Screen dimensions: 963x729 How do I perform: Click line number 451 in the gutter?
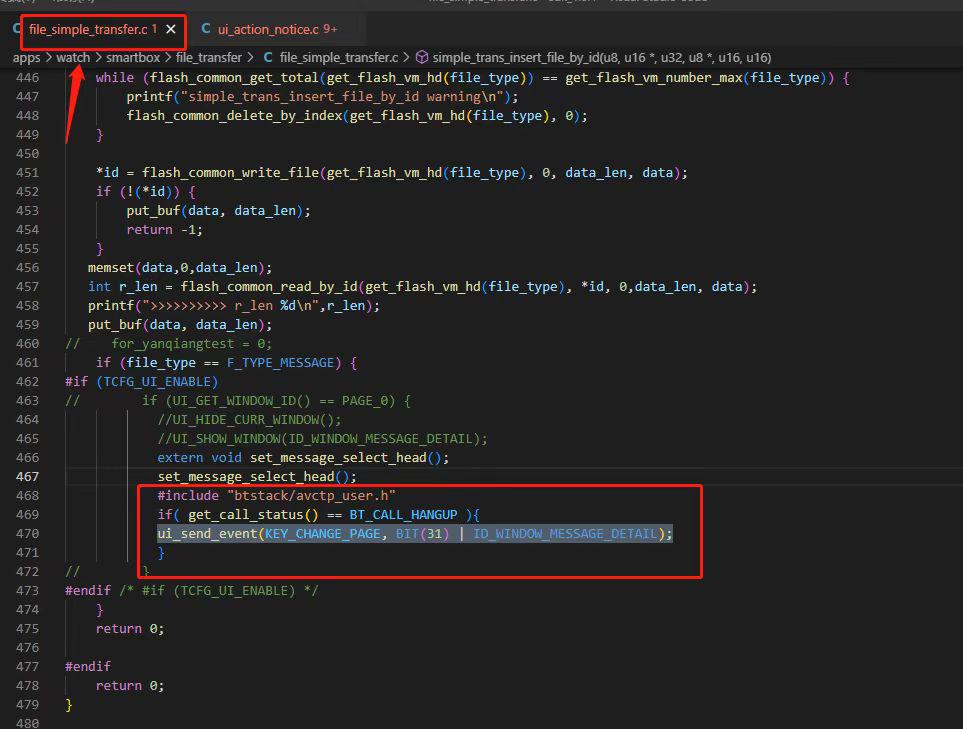click(x=28, y=173)
